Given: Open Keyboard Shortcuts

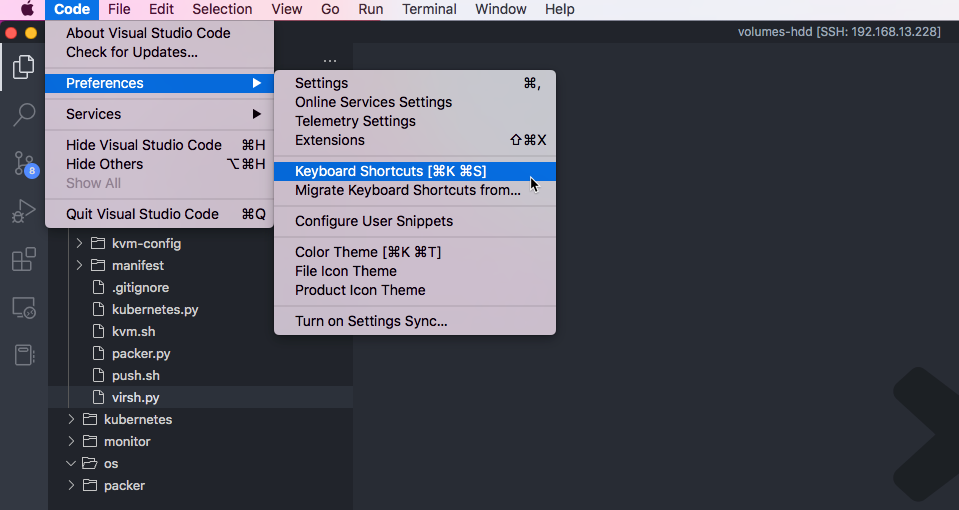Looking at the screenshot, I should 415,171.
